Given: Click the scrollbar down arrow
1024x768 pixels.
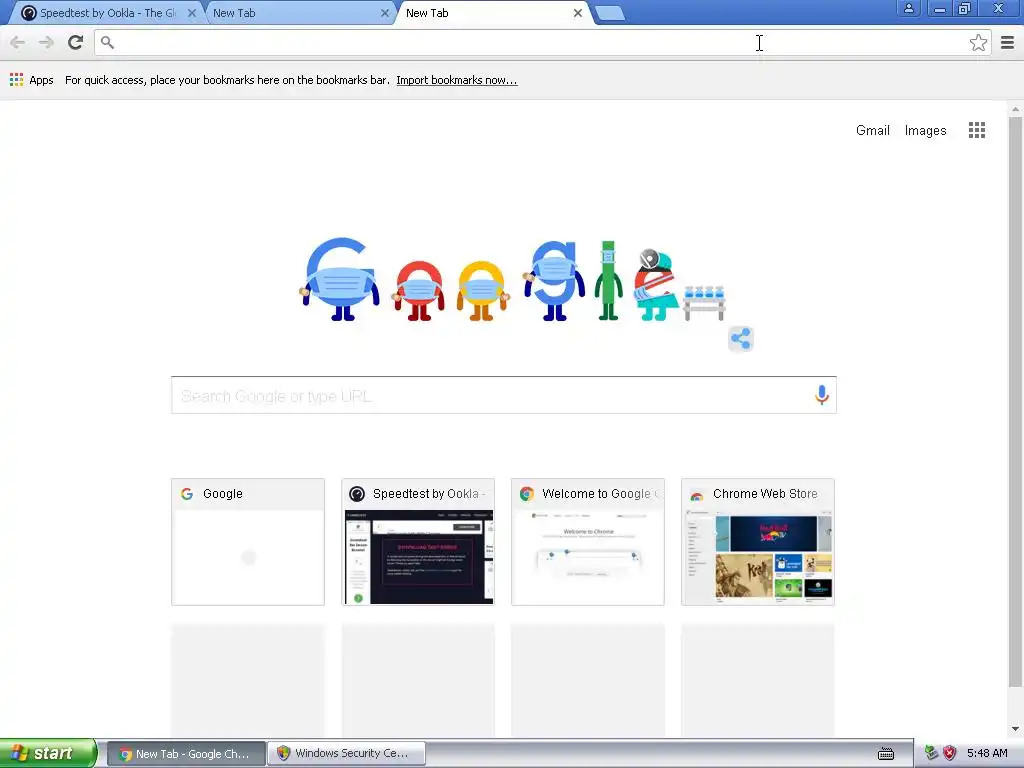Looking at the screenshot, I should click(x=1015, y=729).
